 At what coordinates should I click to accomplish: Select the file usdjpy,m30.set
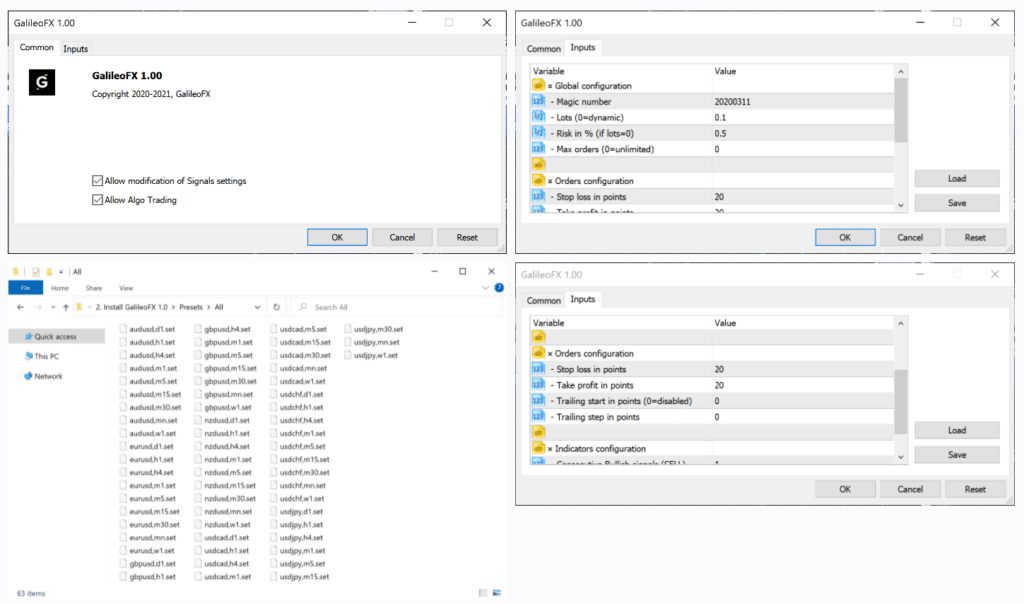374,329
